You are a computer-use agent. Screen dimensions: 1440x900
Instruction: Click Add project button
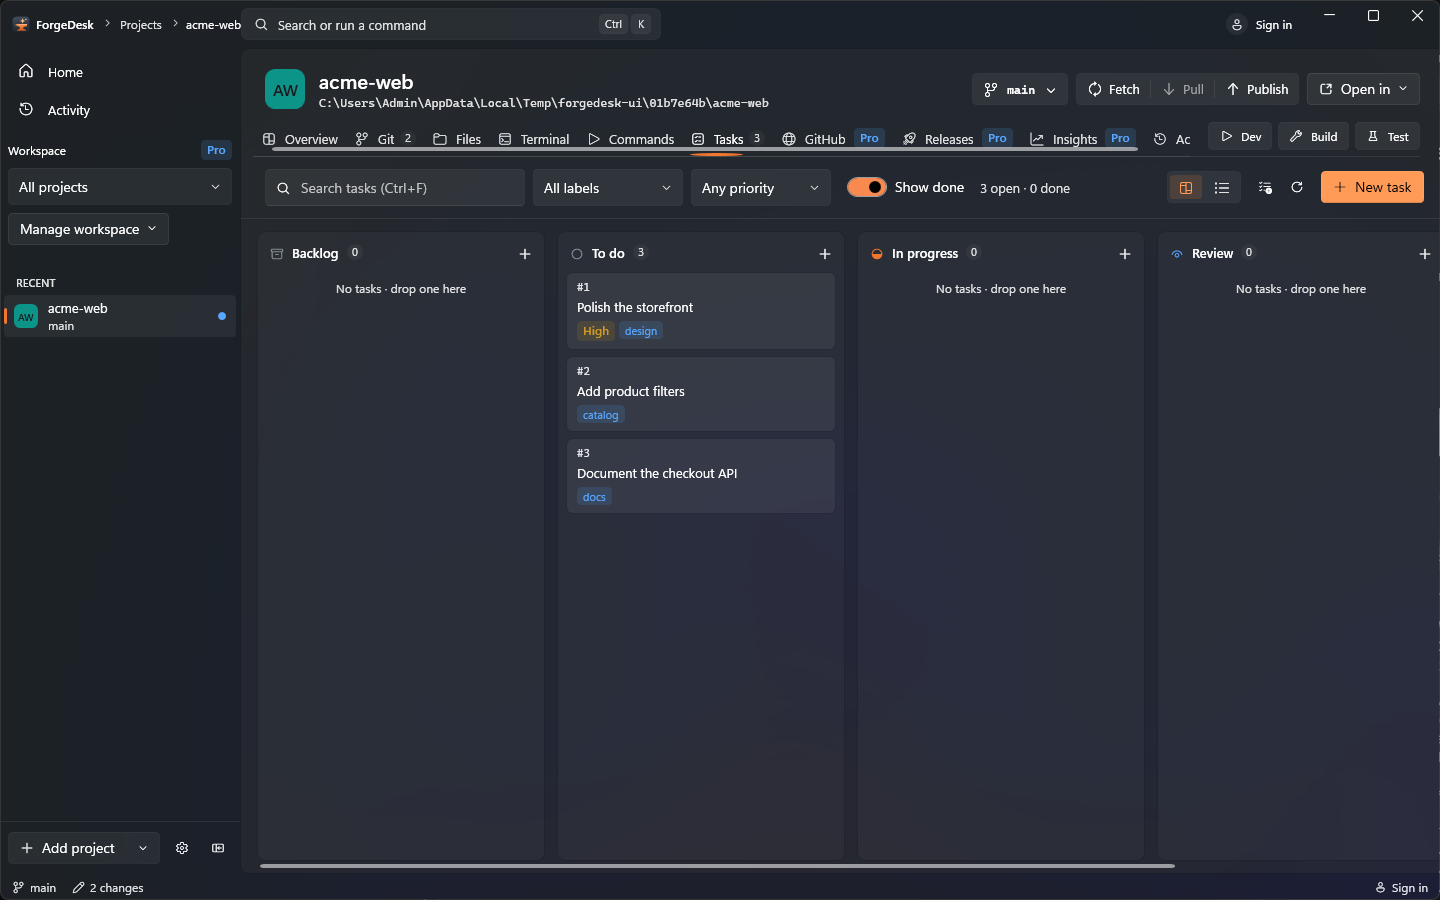pos(69,848)
